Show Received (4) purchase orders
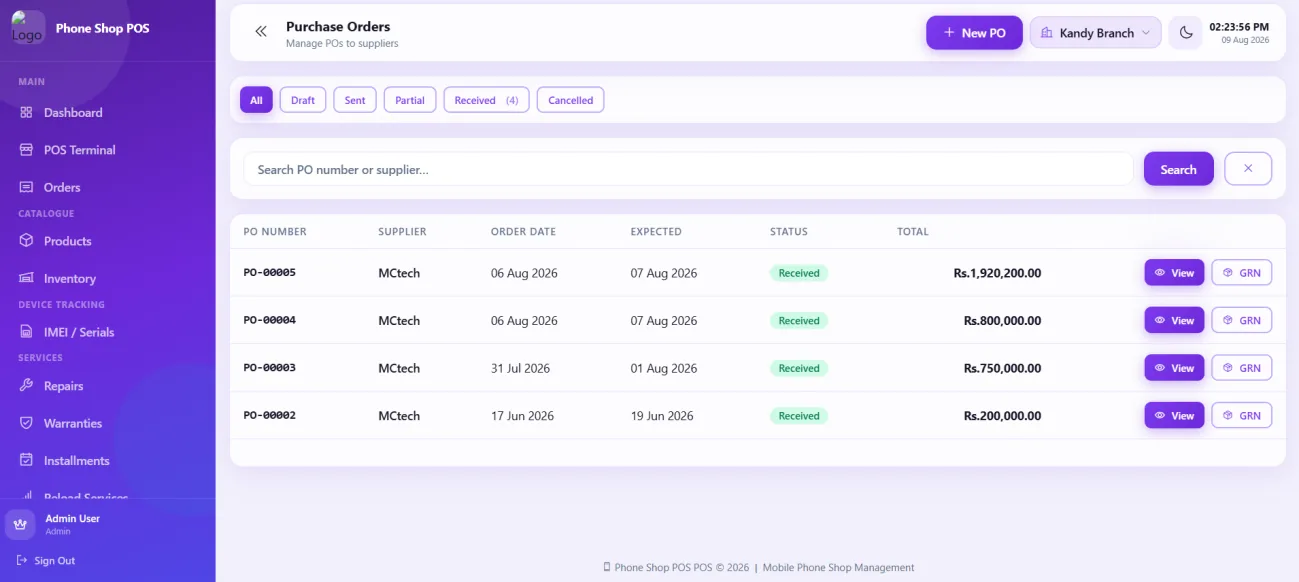Viewport: 1299px width, 582px height. pyautogui.click(x=486, y=100)
